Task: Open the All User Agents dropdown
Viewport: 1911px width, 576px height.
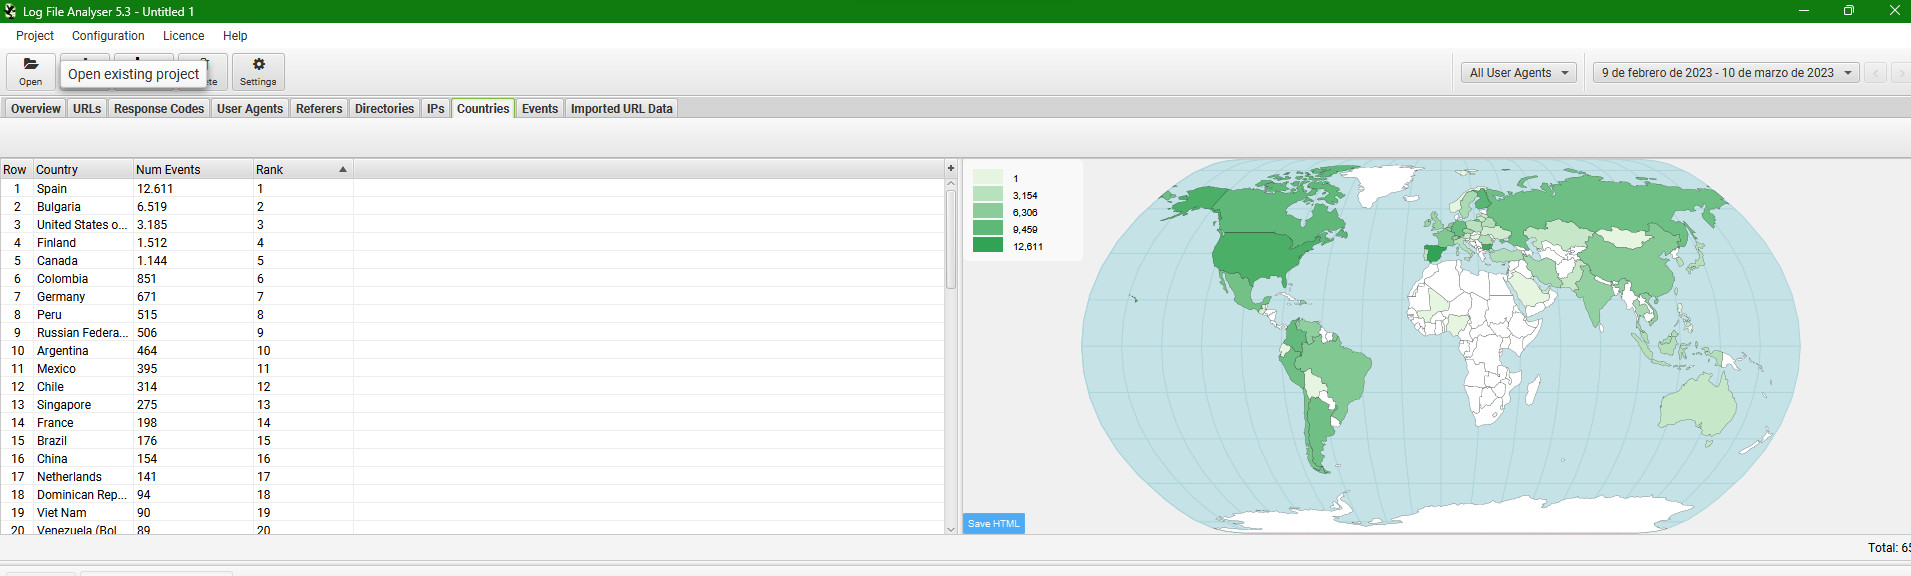Action: point(1518,73)
